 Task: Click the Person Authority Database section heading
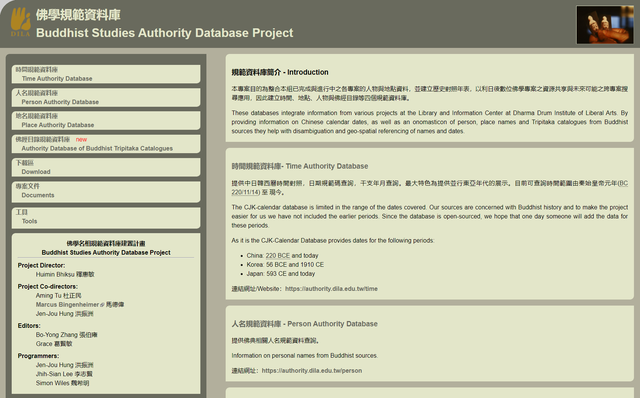[304, 324]
